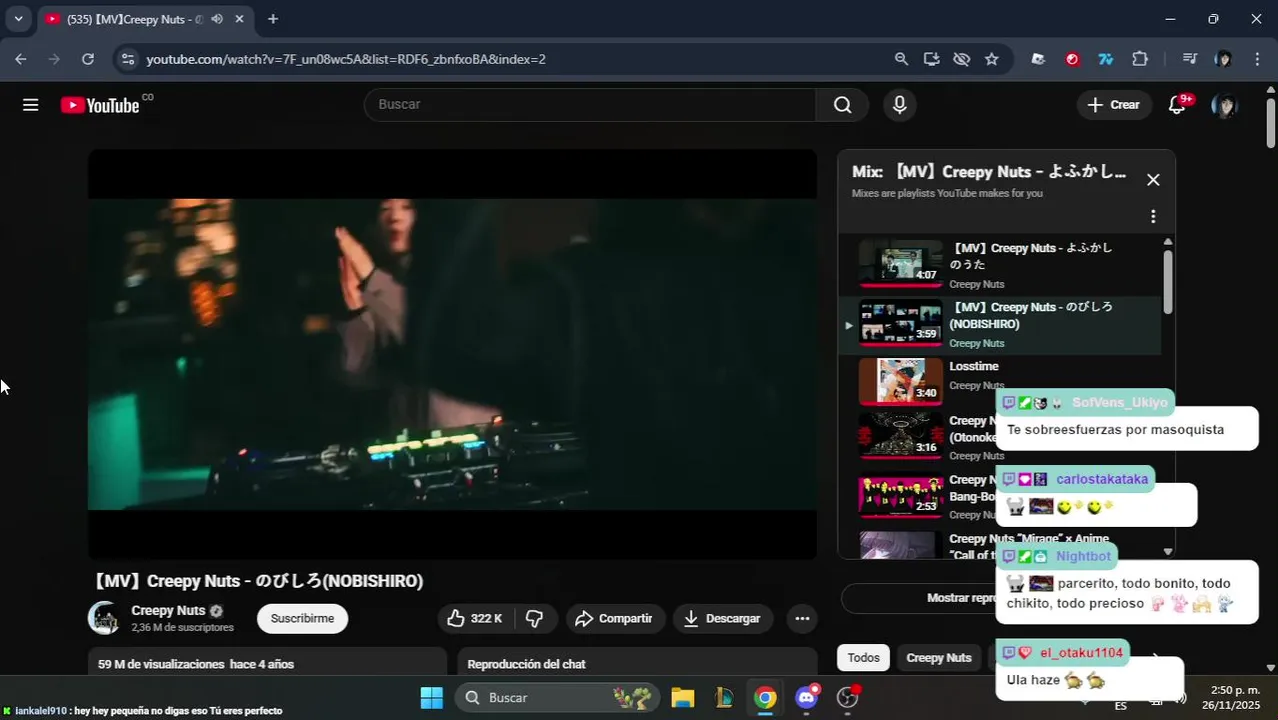
Task: Click the Suscribirme button
Action: pos(302,619)
